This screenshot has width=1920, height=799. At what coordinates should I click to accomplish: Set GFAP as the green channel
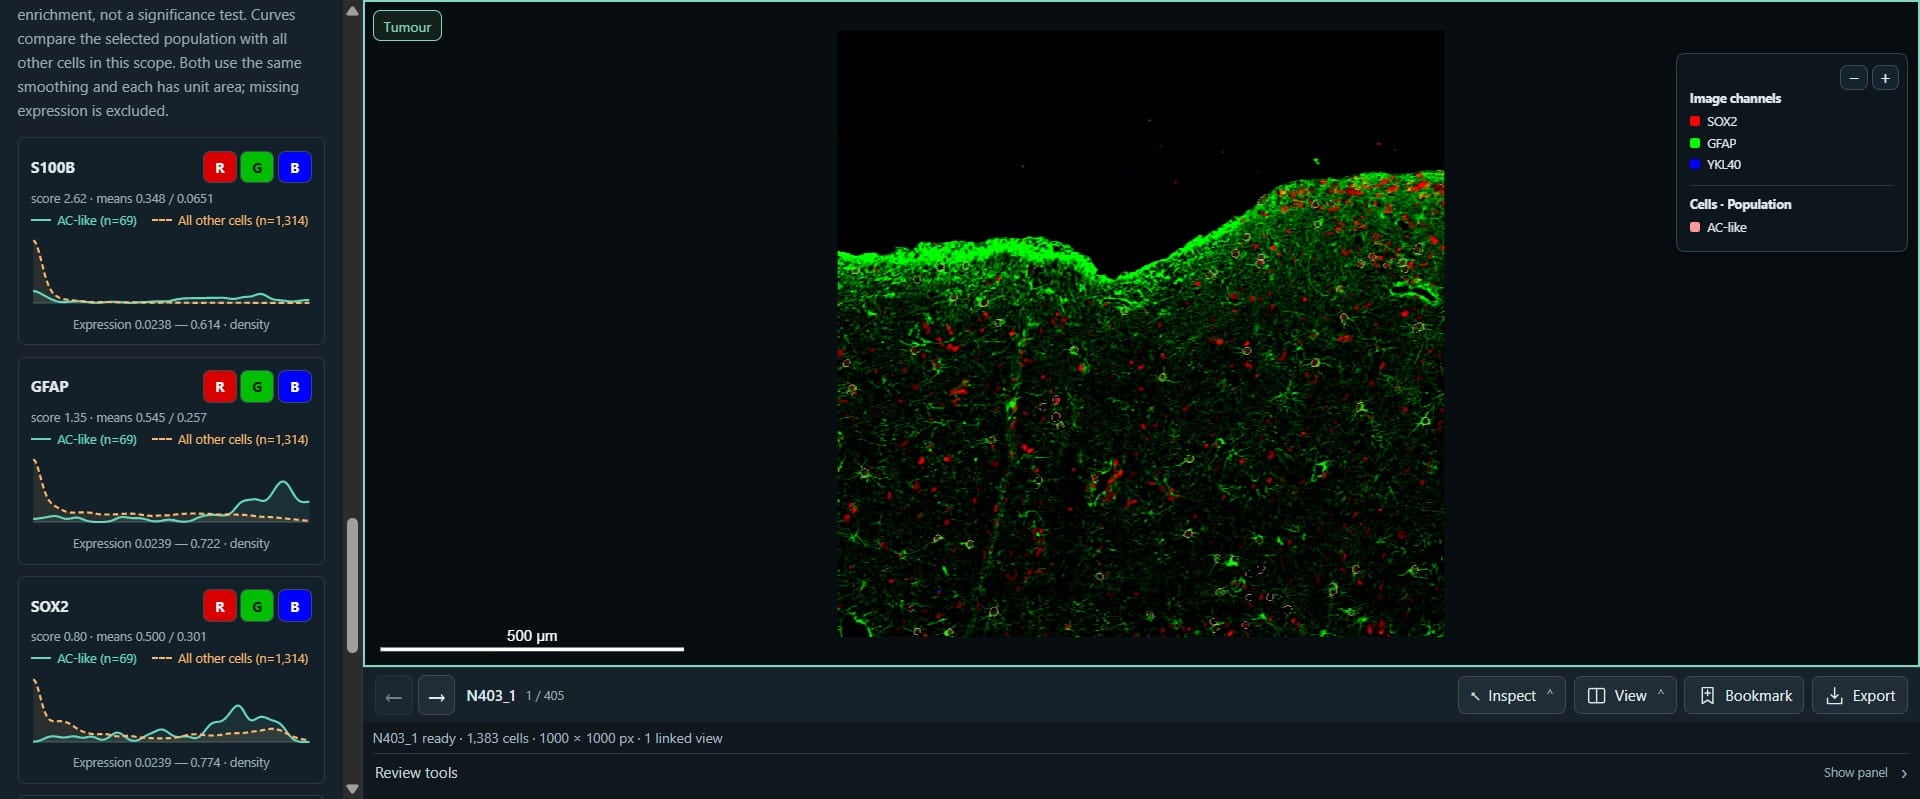(x=257, y=386)
